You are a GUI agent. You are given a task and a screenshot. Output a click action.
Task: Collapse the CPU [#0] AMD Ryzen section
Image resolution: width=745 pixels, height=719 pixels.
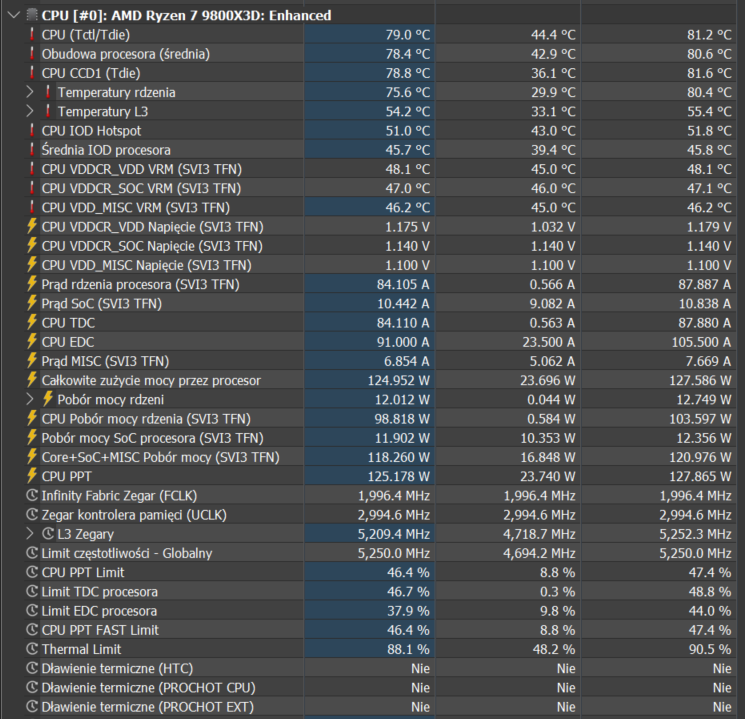click(13, 15)
